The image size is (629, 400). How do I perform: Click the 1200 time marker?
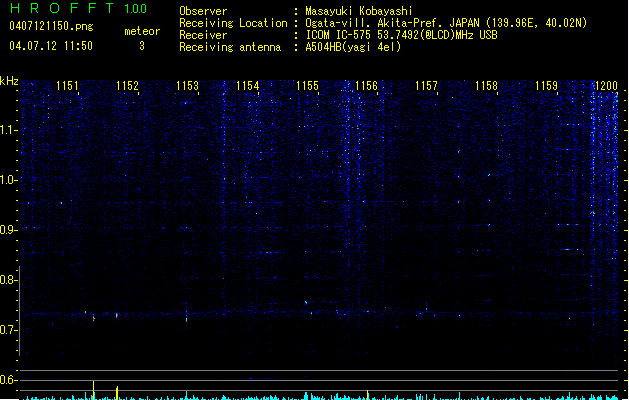[606, 86]
